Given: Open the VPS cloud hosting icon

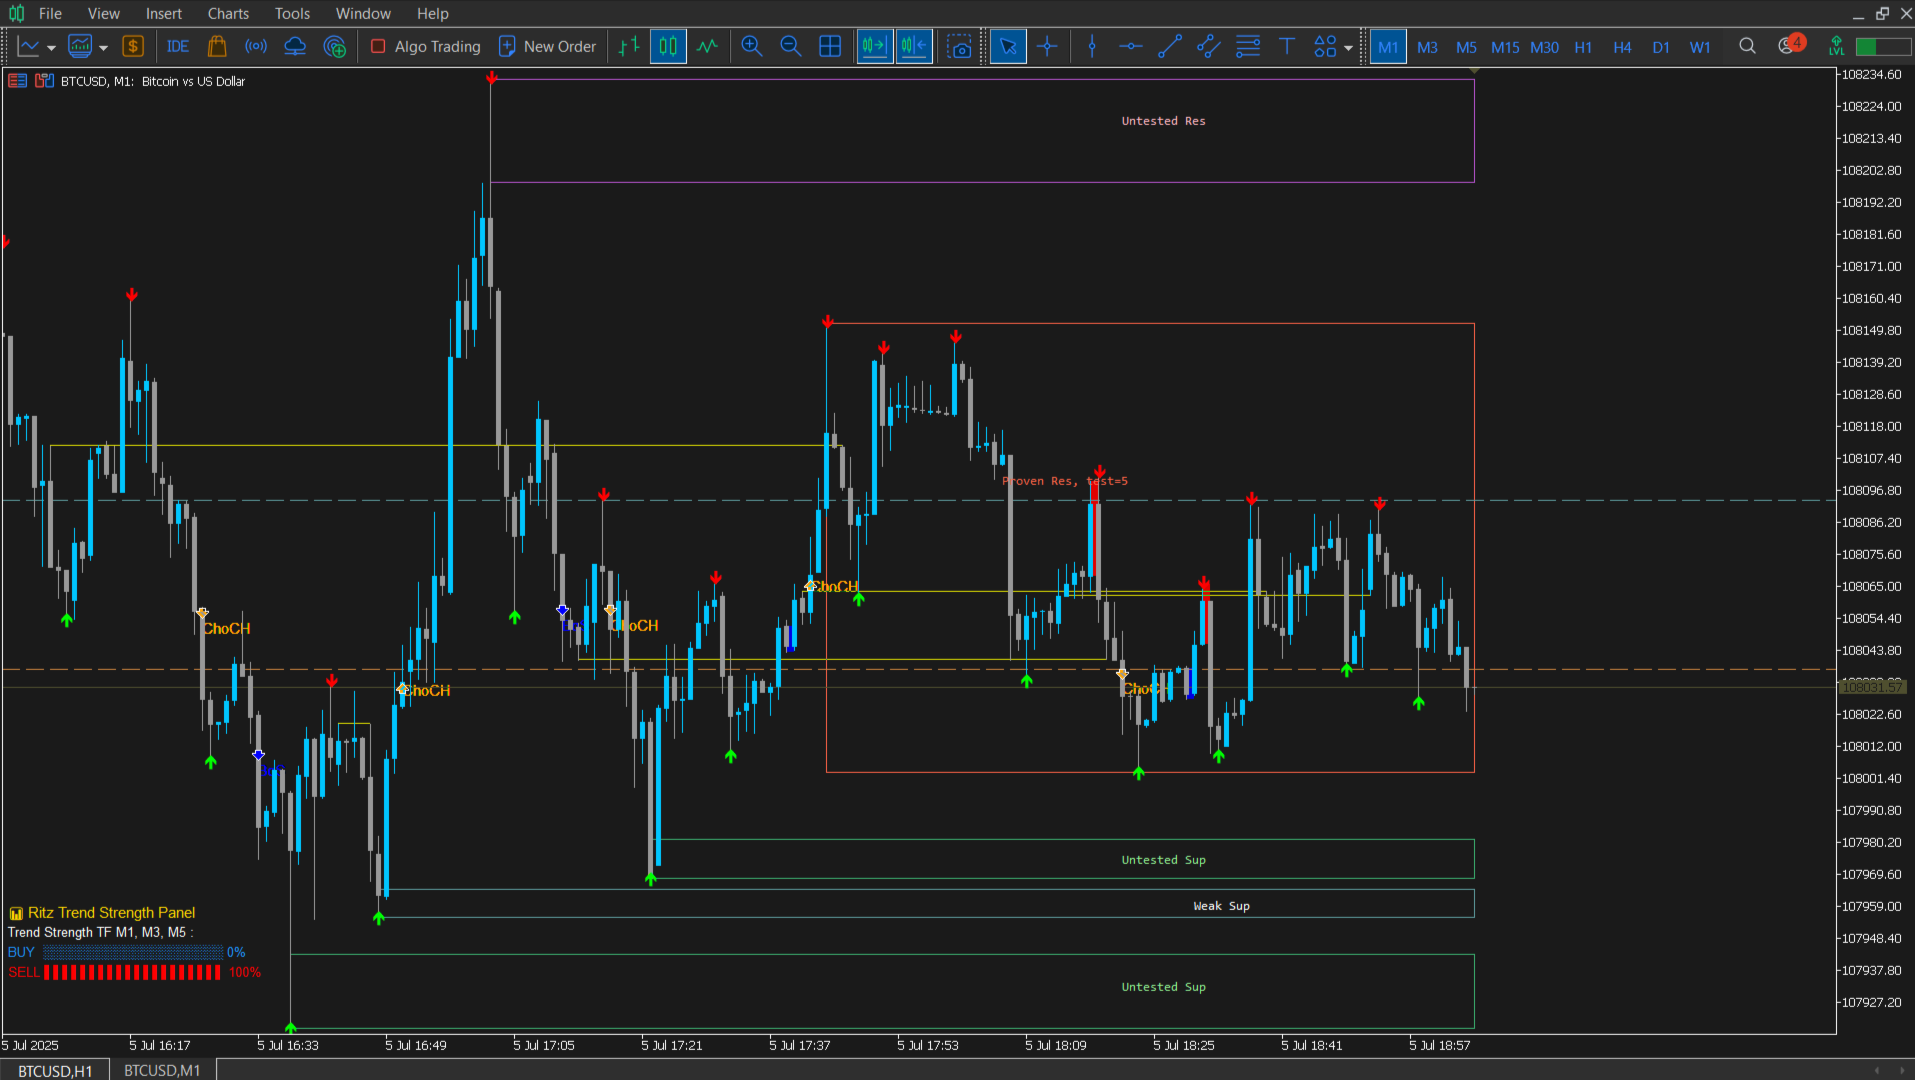Looking at the screenshot, I should (x=295, y=47).
